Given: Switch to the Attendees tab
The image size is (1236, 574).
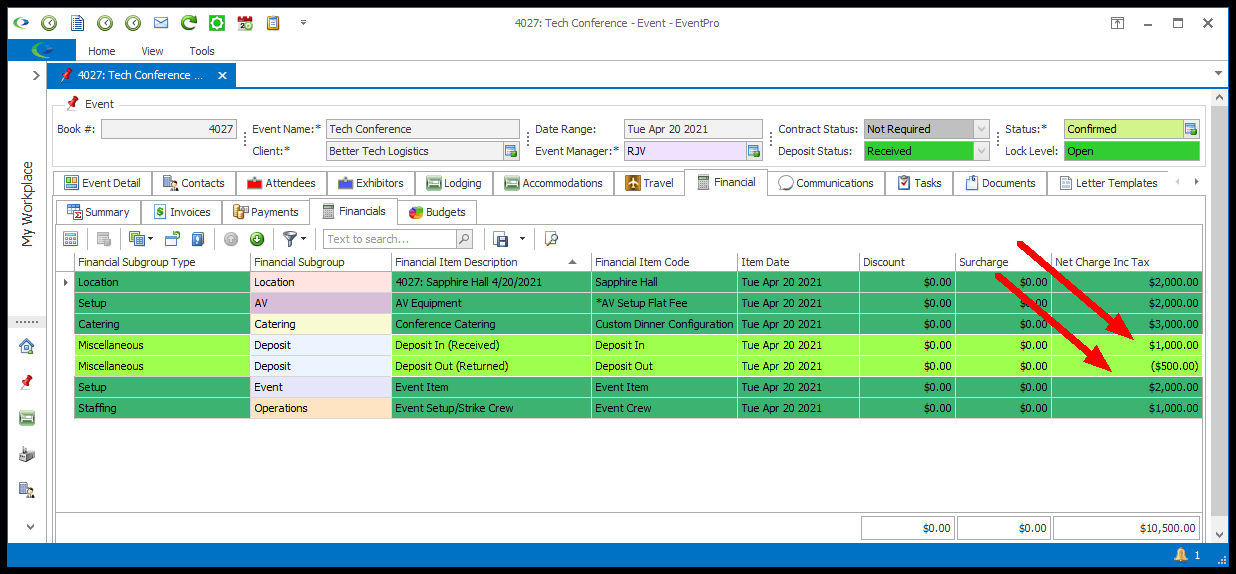Looking at the screenshot, I should point(281,183).
